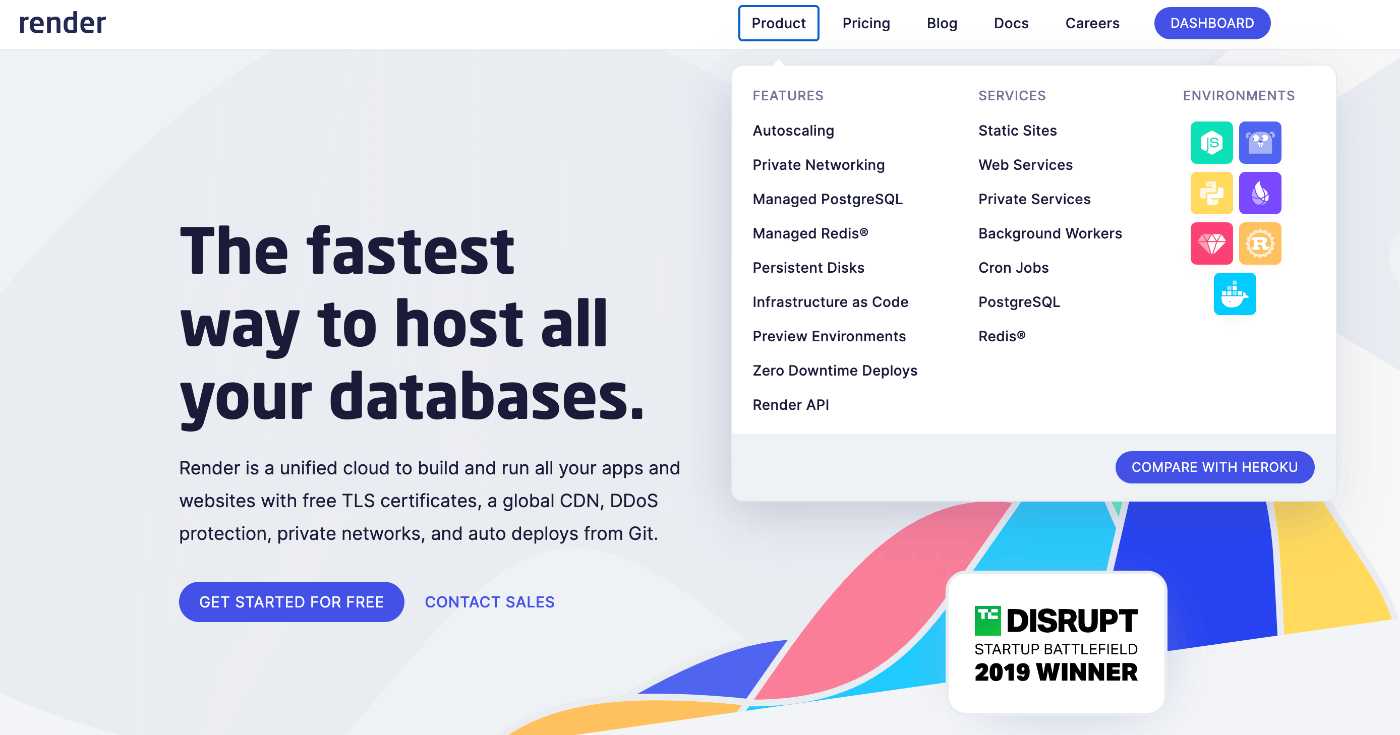Screen dimensions: 1400x735
Task: Select Static Sites service
Action: pyautogui.click(x=1018, y=131)
